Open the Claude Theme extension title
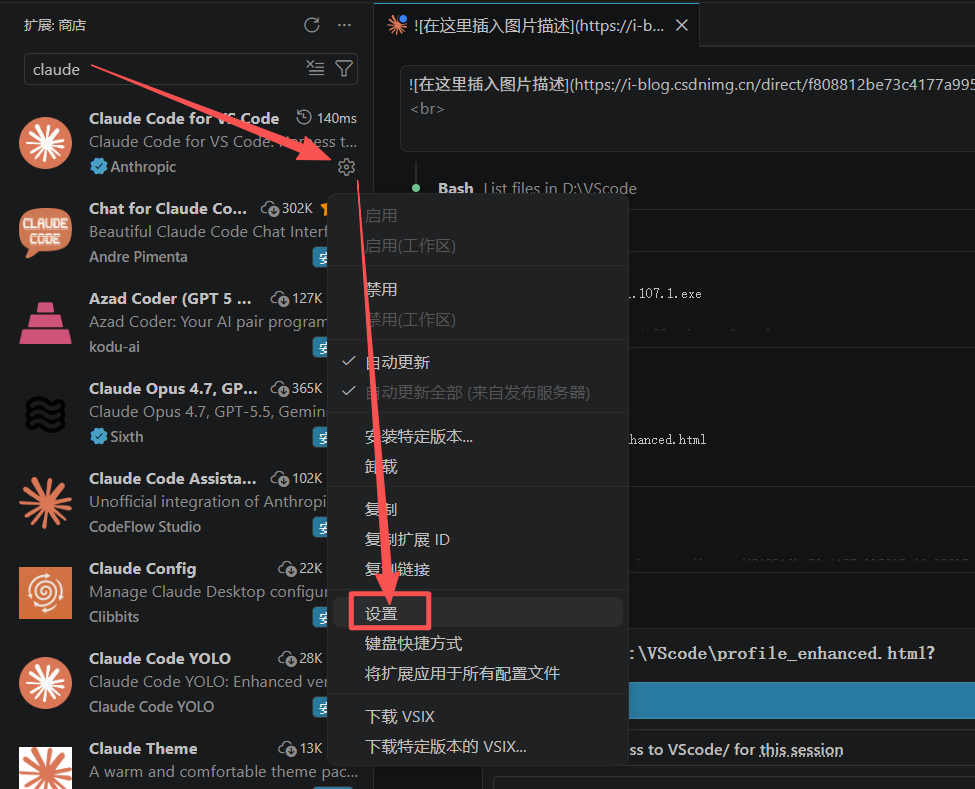 click(143, 749)
